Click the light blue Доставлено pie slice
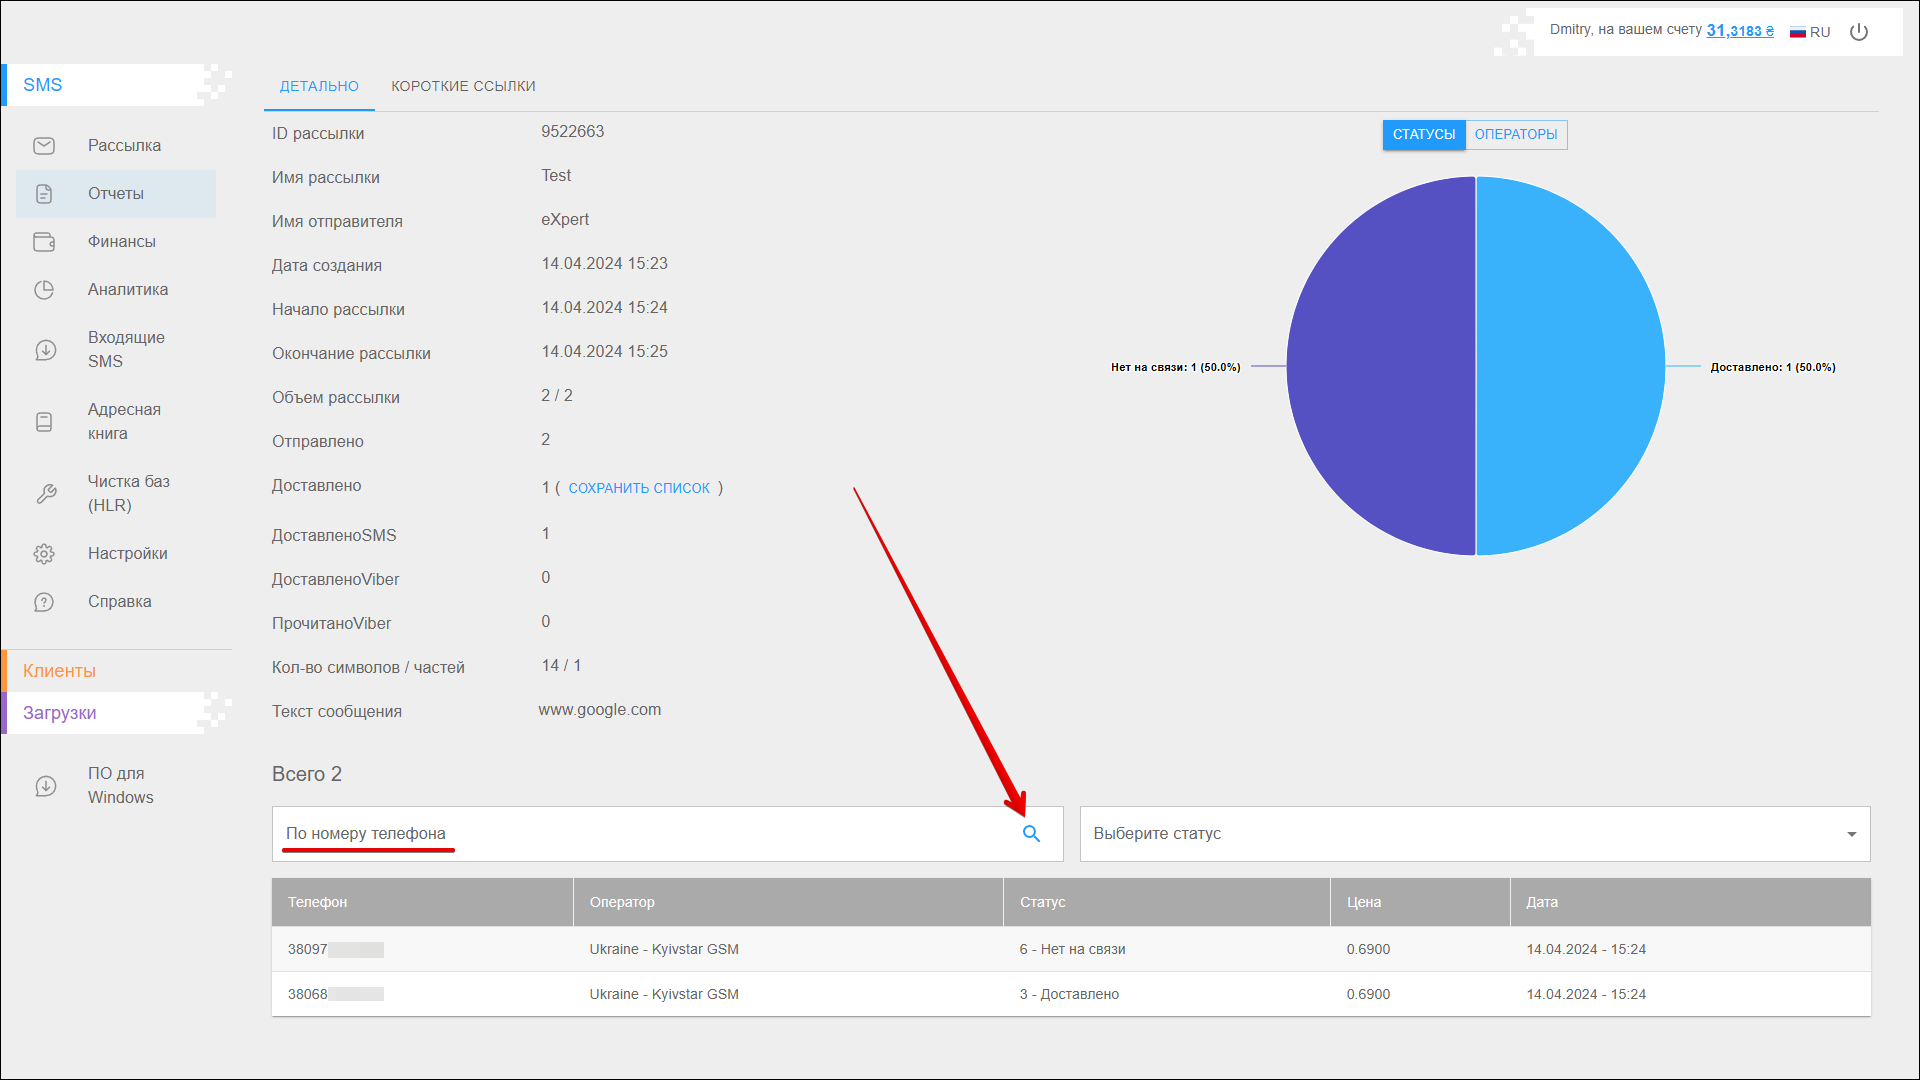Viewport: 1920px width, 1080px height. pos(1570,366)
